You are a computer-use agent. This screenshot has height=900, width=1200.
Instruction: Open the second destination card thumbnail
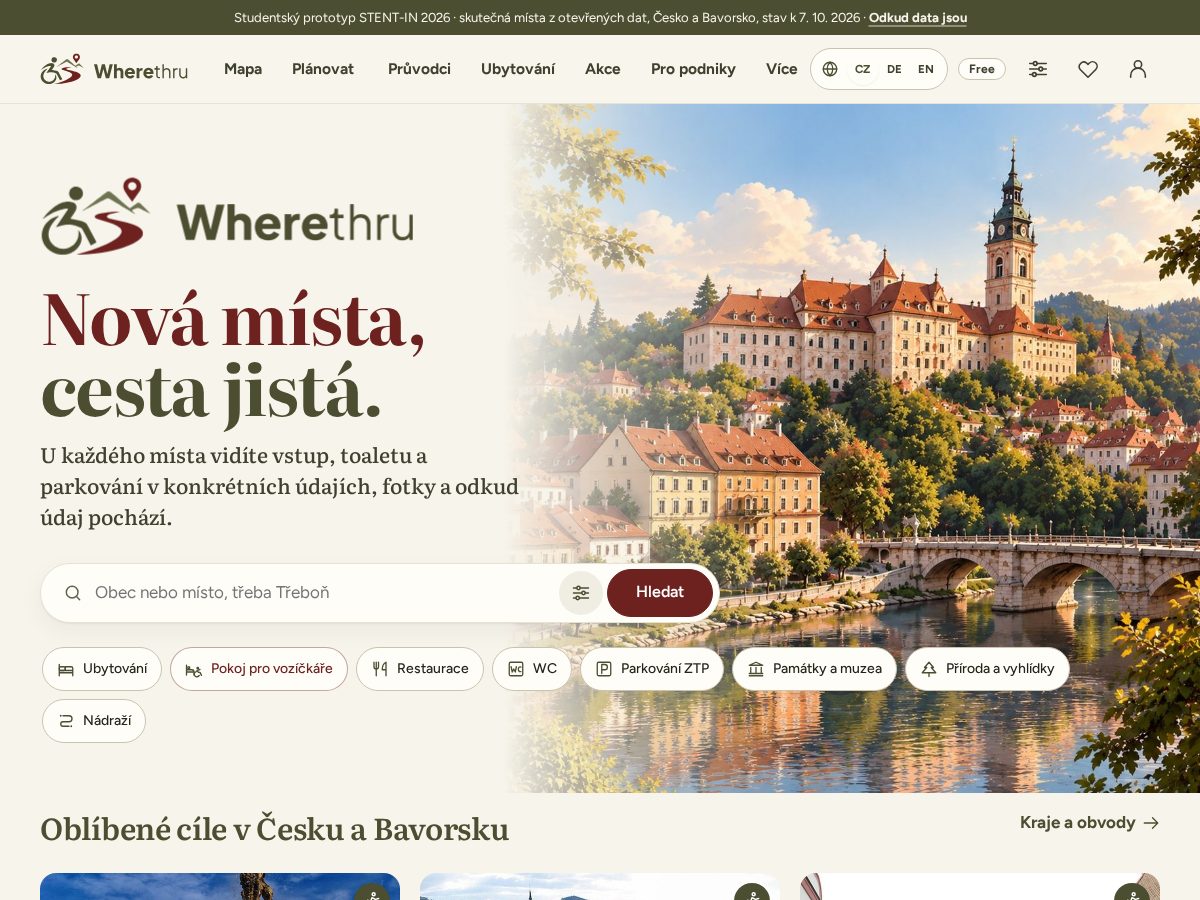pyautogui.click(x=600, y=886)
